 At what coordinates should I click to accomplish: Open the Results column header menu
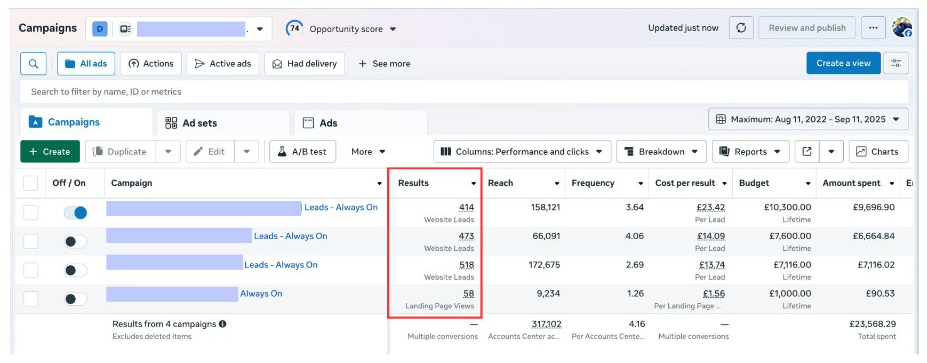(x=474, y=184)
